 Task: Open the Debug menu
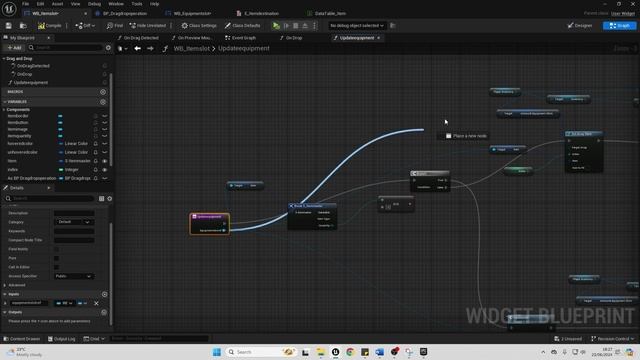coord(94,4)
